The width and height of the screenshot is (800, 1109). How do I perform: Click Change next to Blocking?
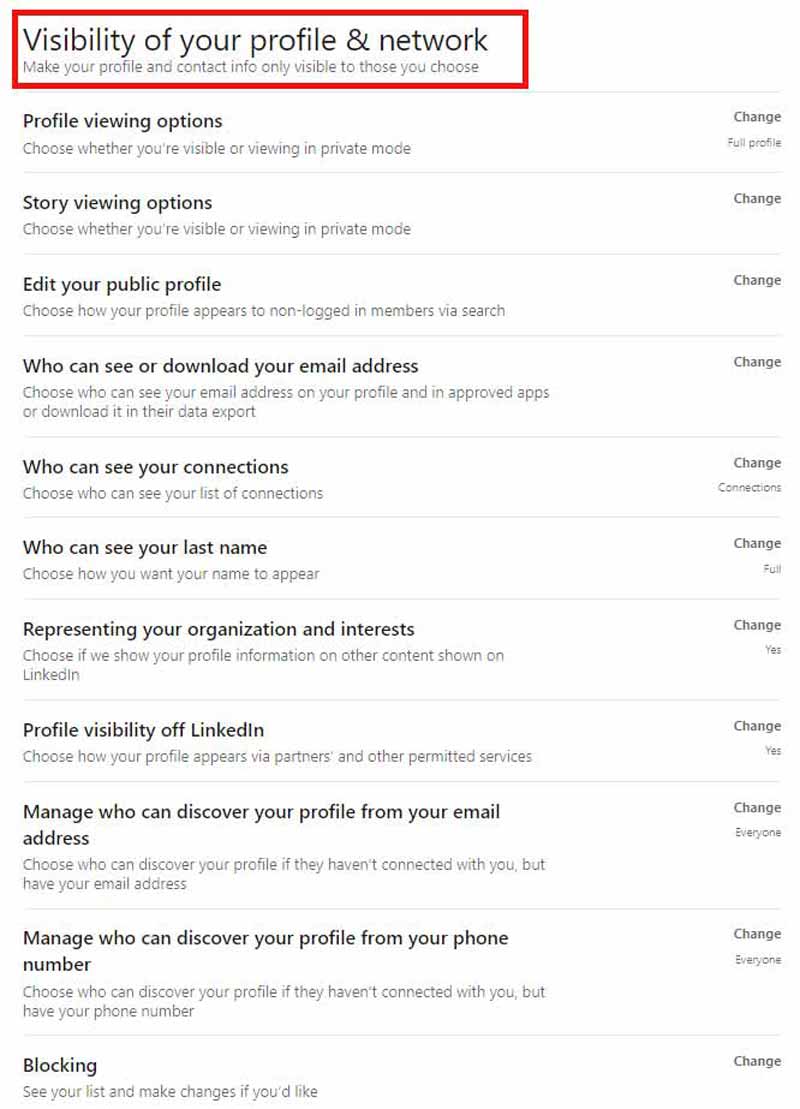tap(756, 1061)
